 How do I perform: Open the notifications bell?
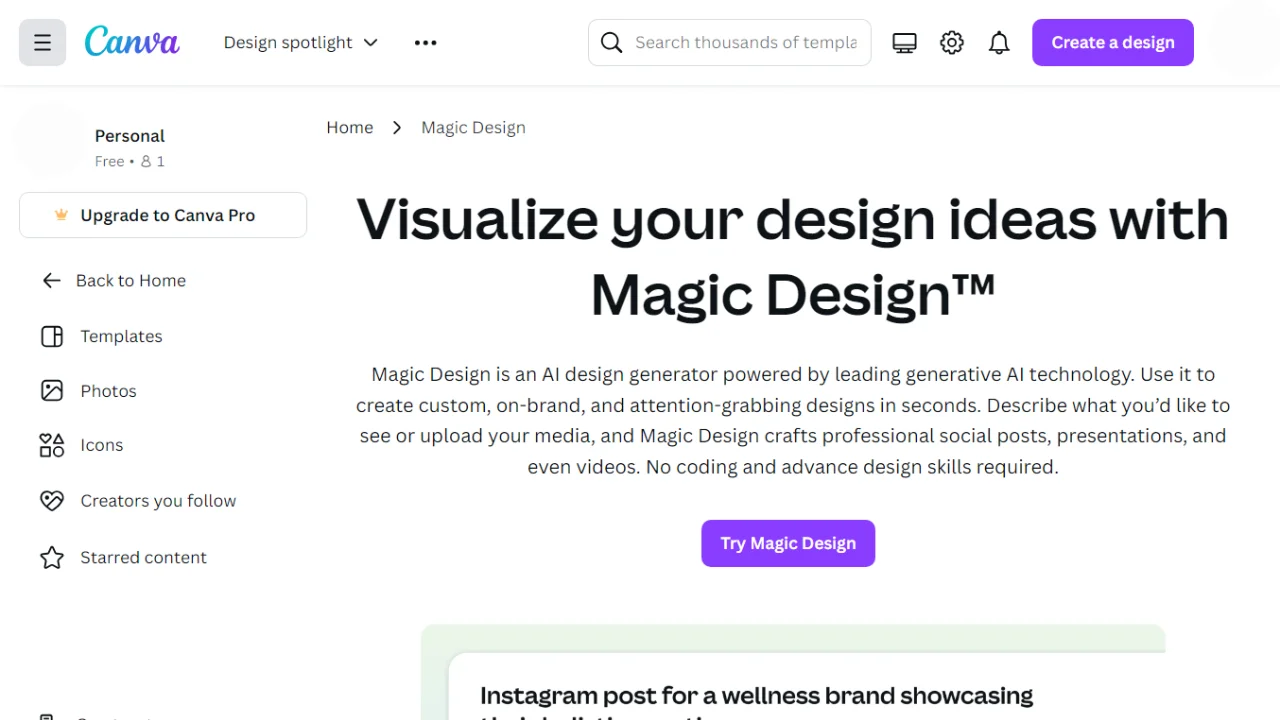coord(999,42)
